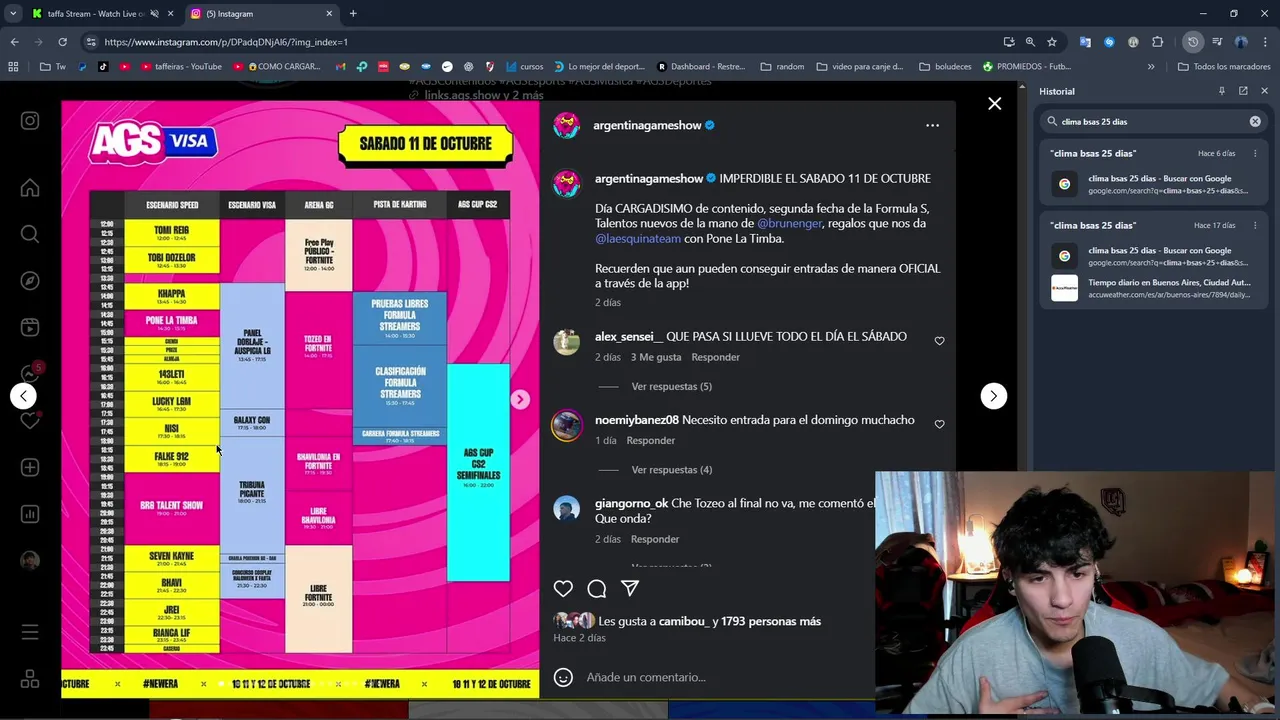Open the @laesquinateam mention link

pos(638,238)
